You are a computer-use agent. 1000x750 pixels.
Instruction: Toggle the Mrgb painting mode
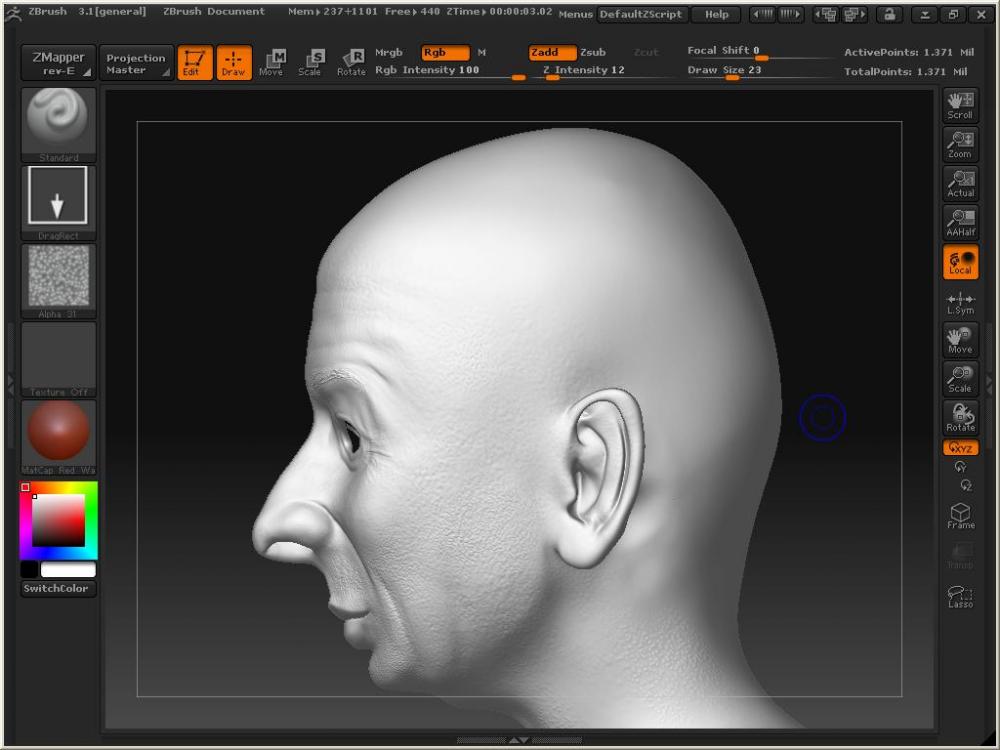(x=388, y=52)
